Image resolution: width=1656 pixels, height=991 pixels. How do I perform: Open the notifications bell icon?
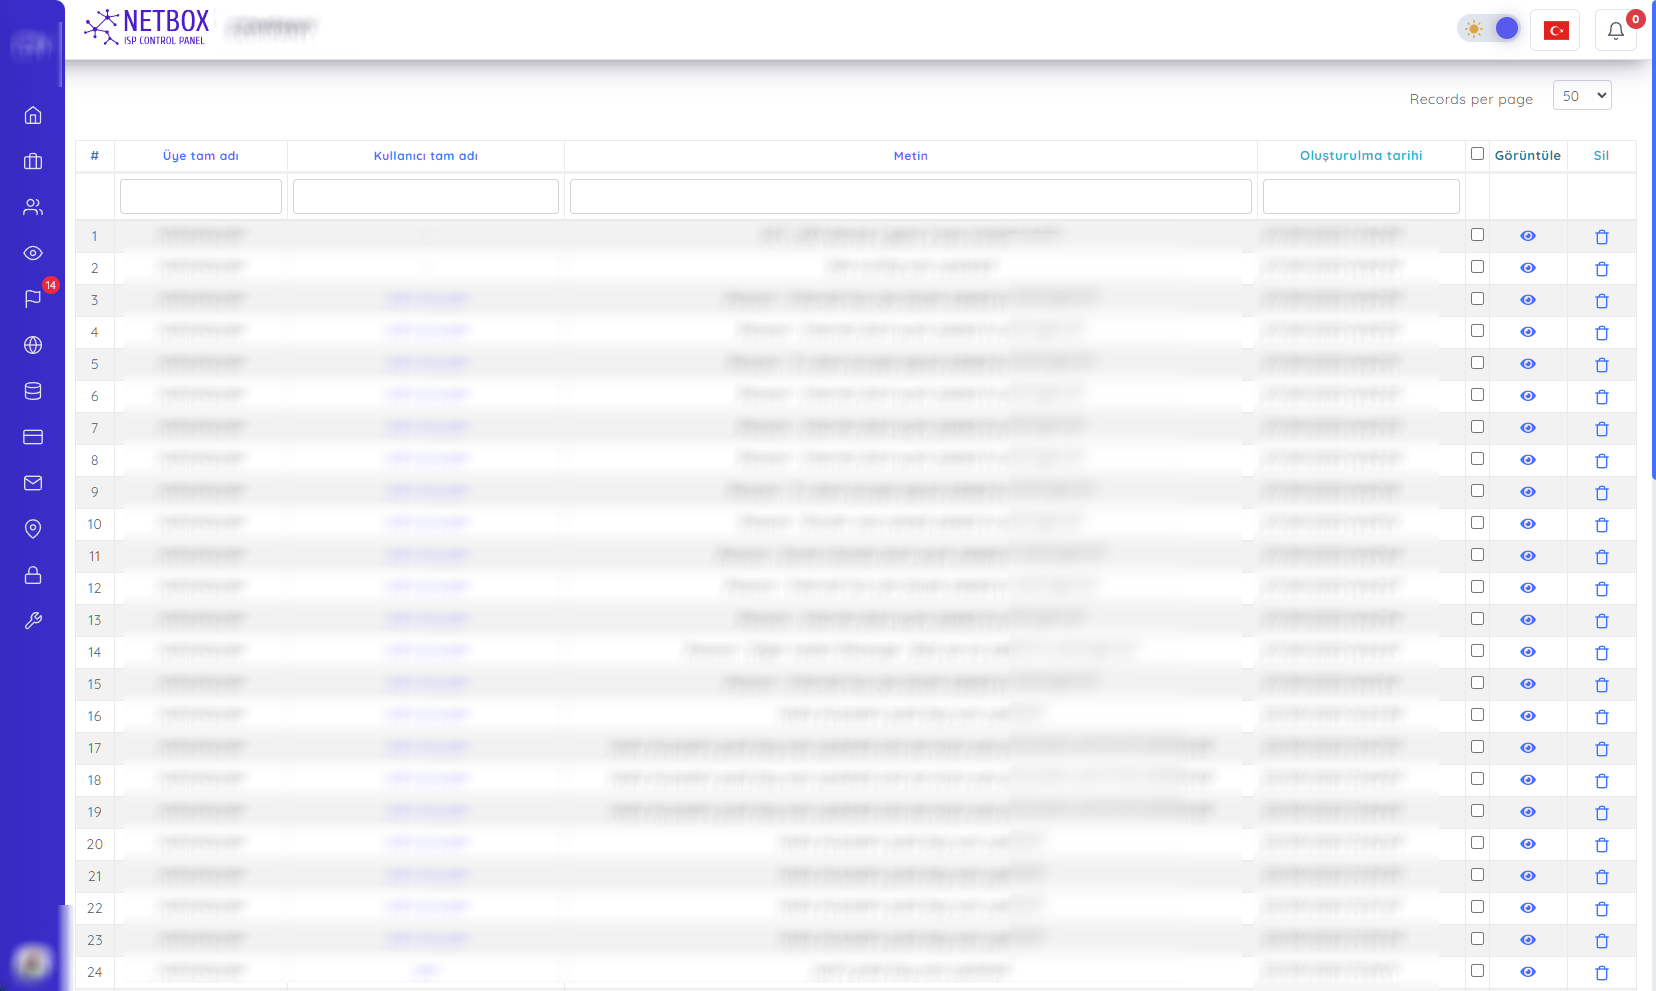click(x=1615, y=31)
